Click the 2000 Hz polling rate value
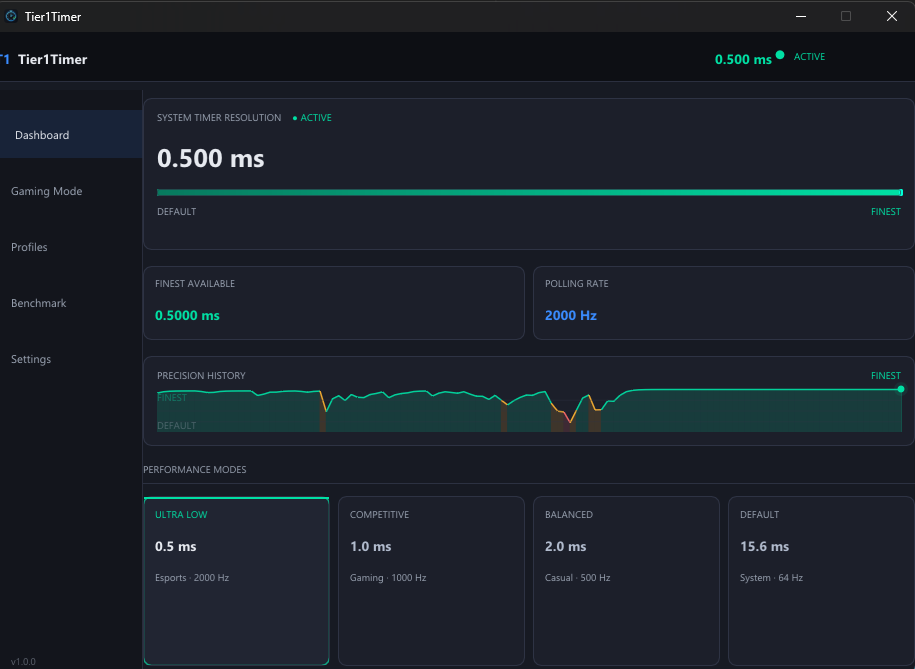The height and width of the screenshot is (669, 915). point(572,314)
